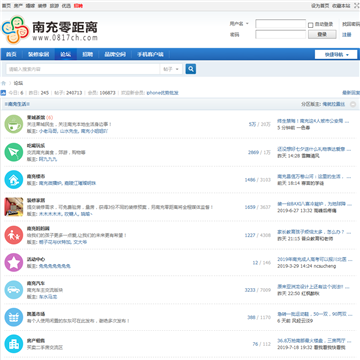Click the ncsucheng author name
This screenshot has height=360, width=360.
point(325,266)
